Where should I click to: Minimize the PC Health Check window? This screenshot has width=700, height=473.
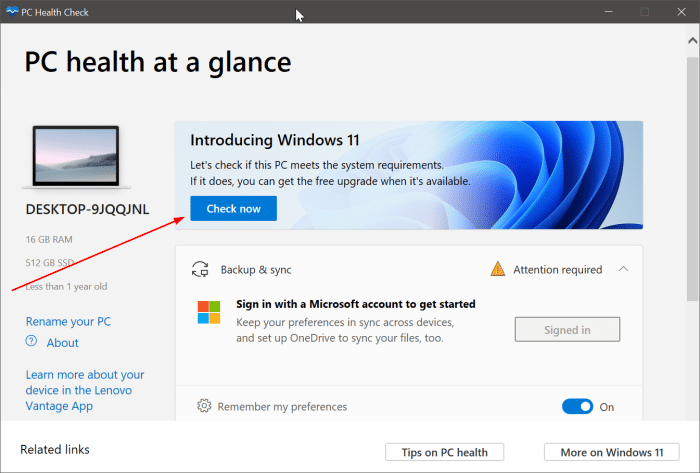608,12
